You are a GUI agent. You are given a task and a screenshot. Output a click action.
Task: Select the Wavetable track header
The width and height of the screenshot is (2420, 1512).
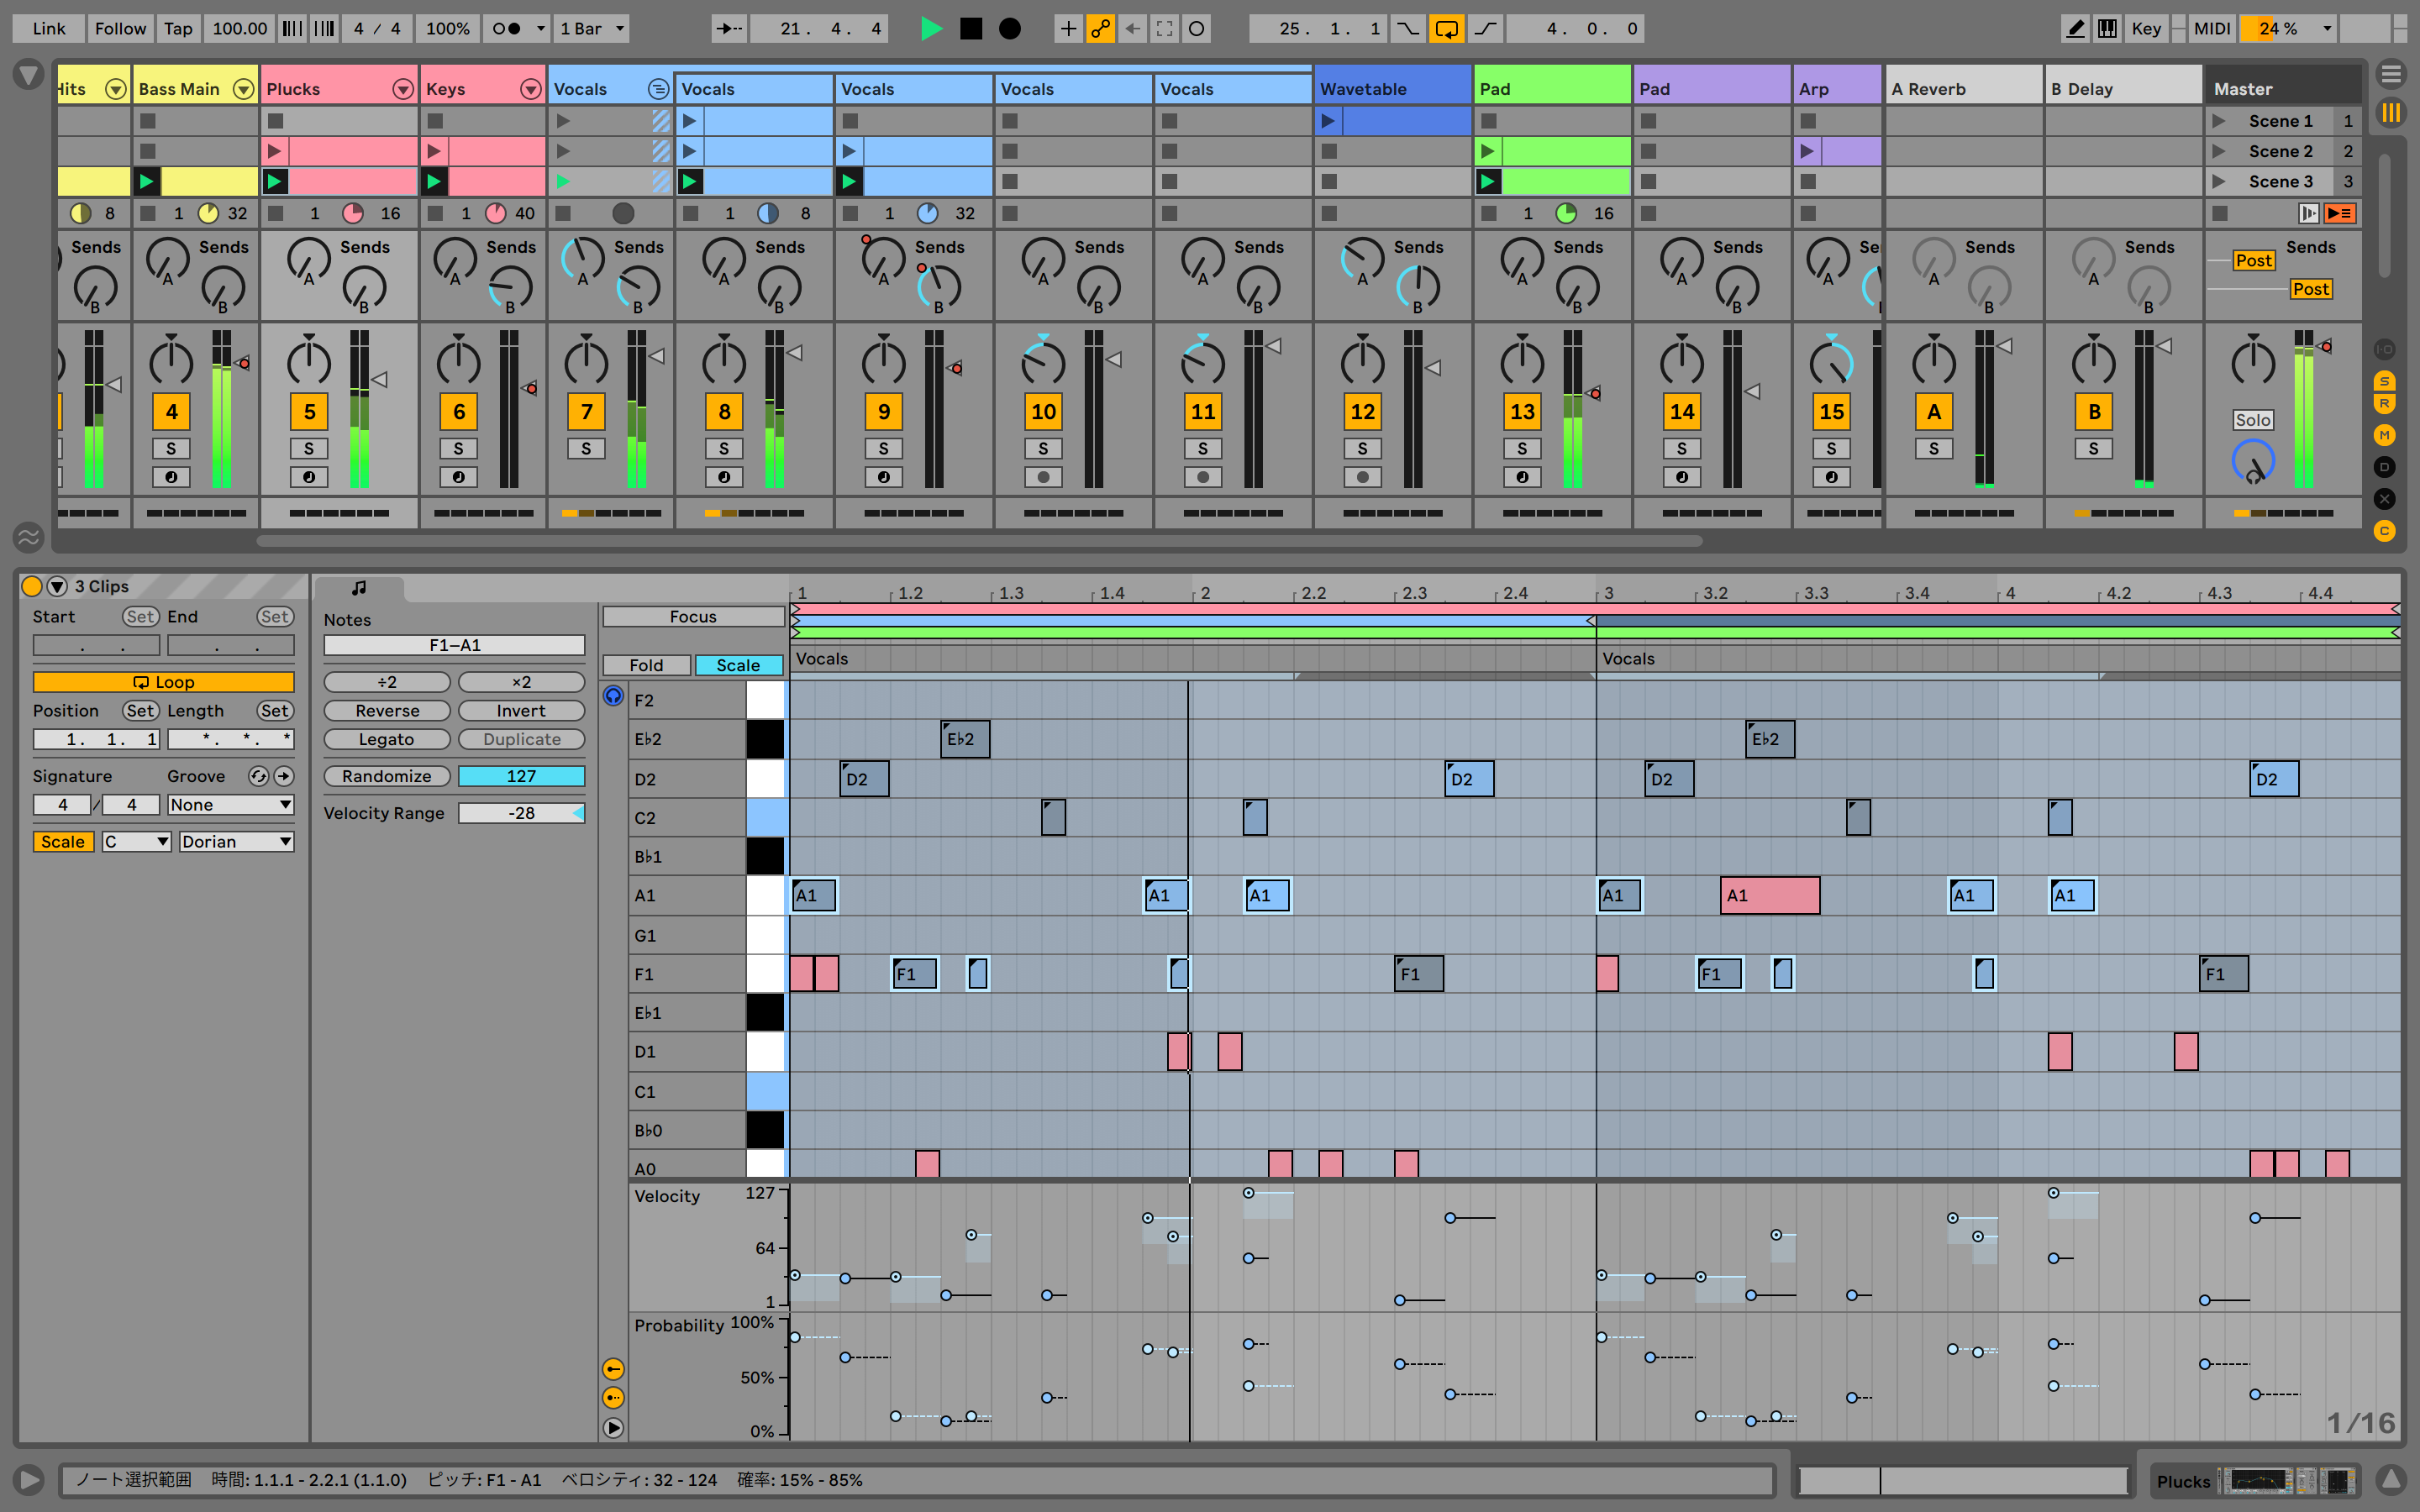1390,89
